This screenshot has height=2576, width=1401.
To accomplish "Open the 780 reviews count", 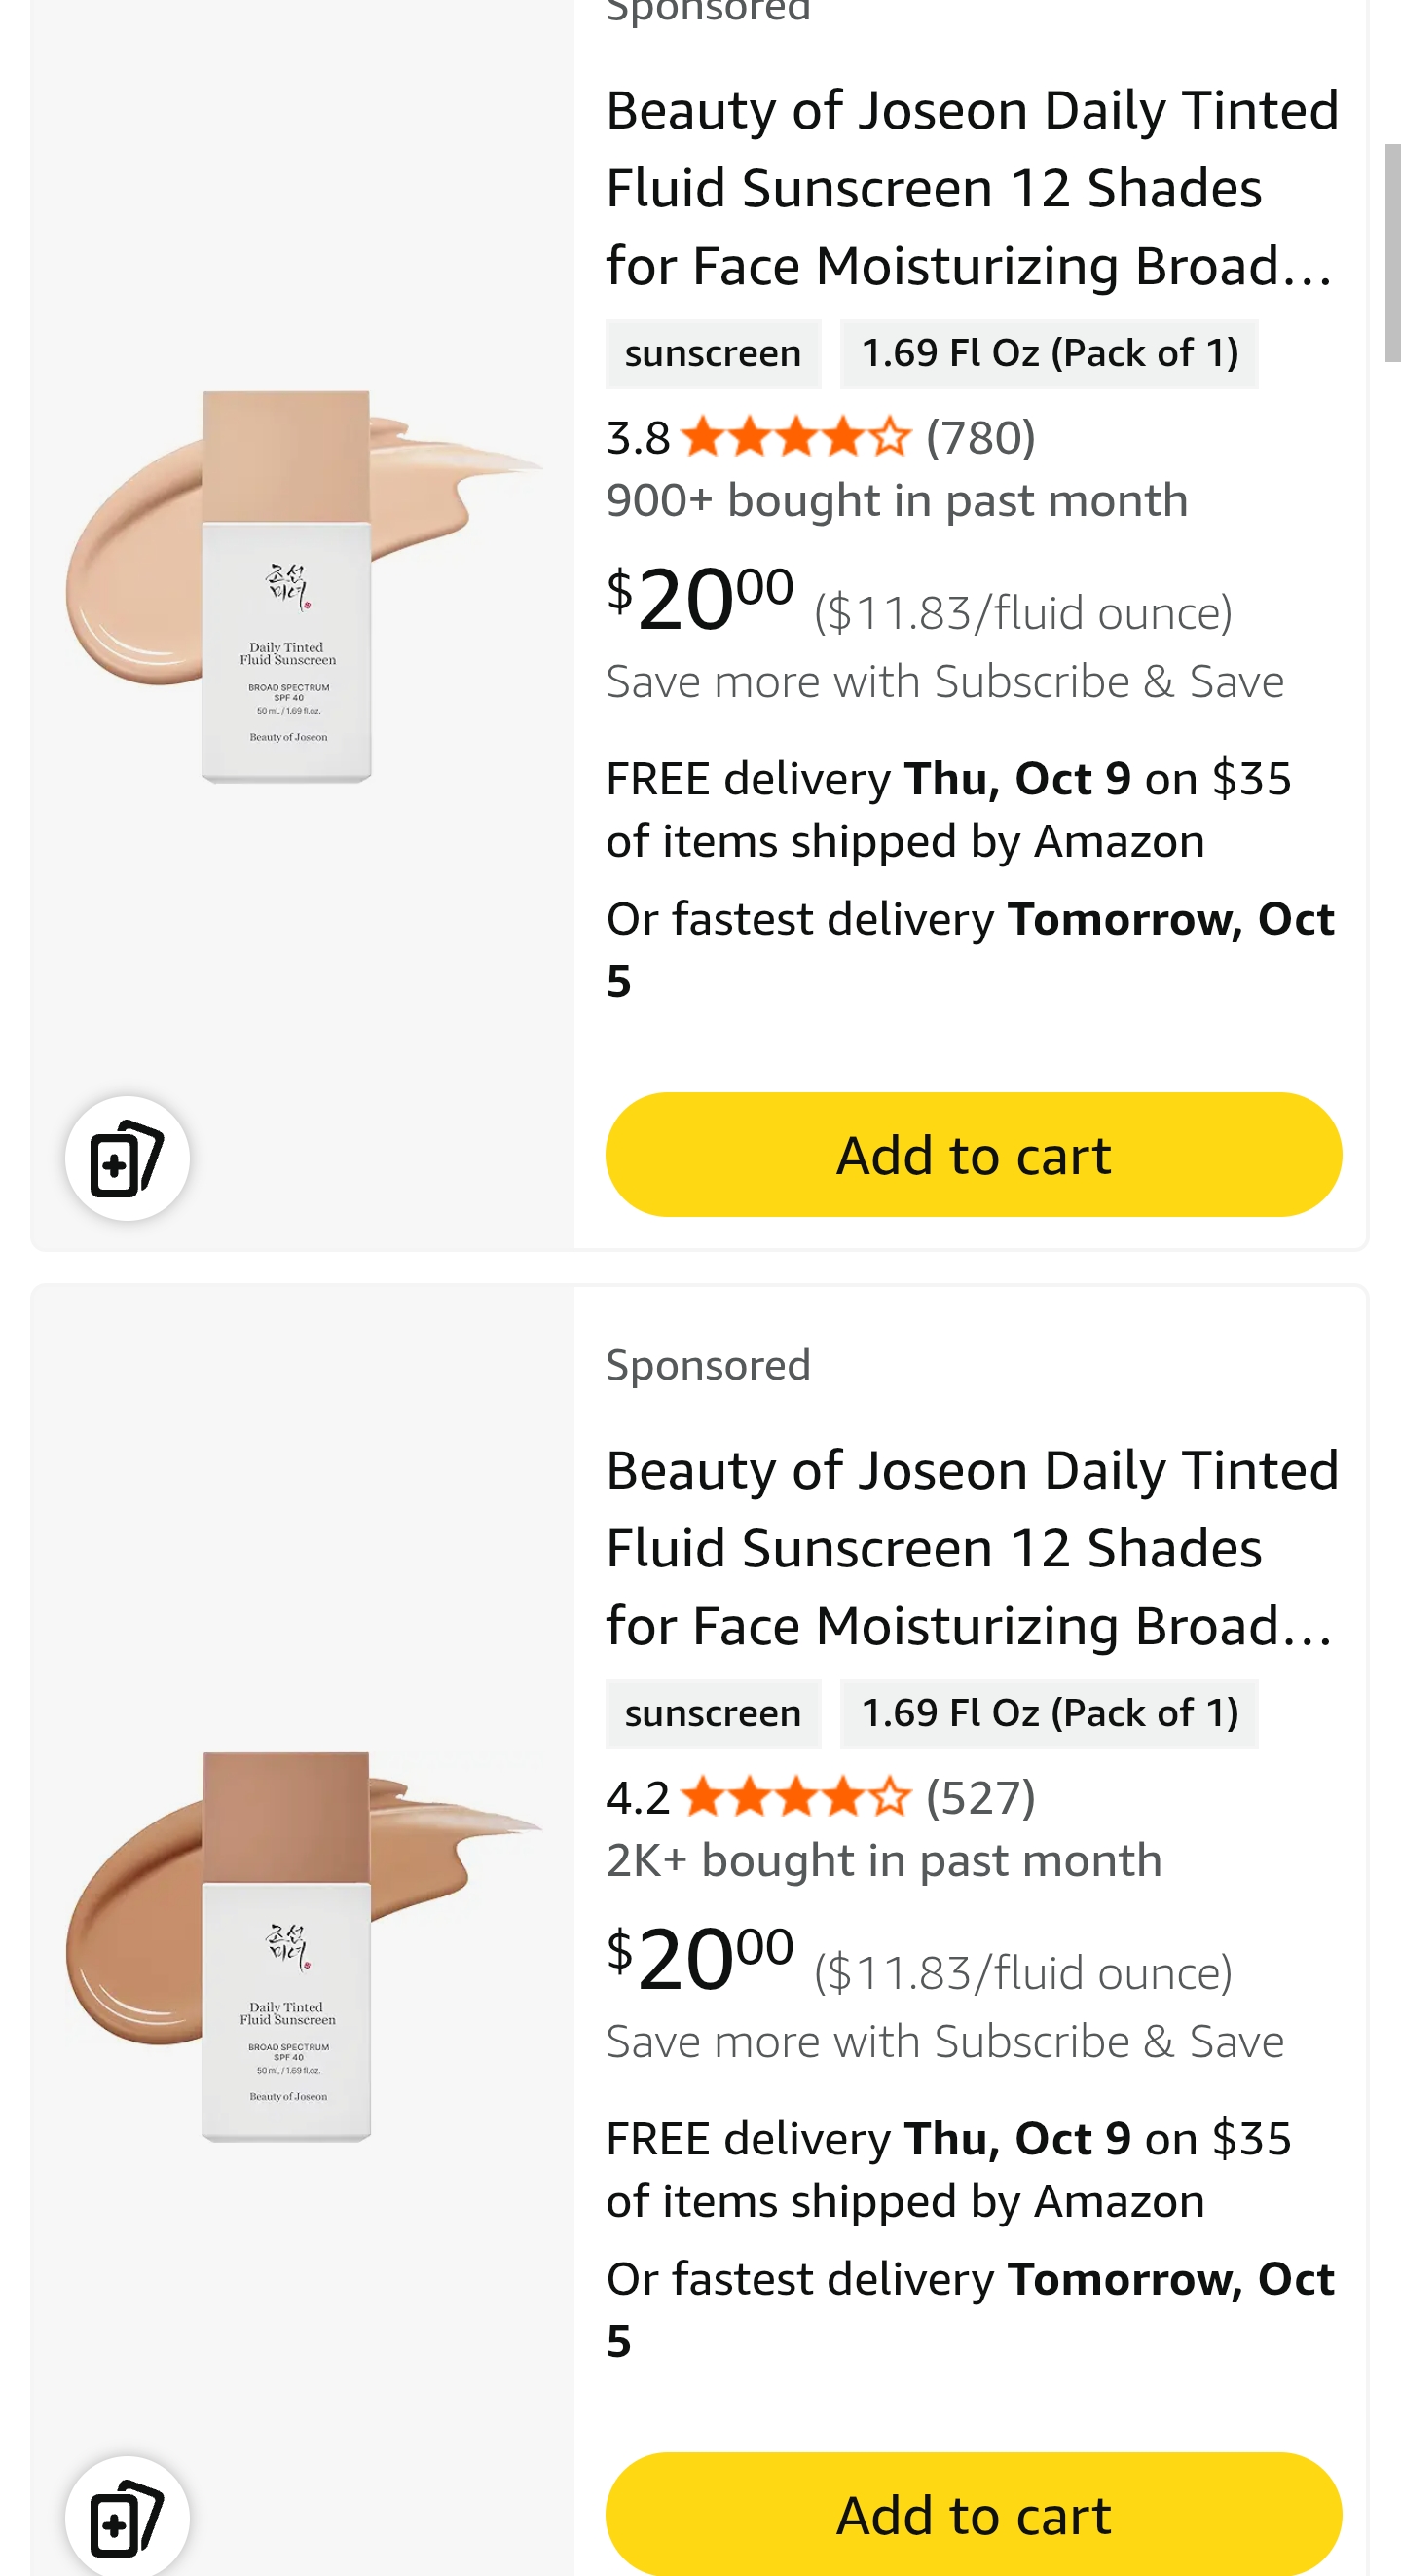I will coord(980,438).
